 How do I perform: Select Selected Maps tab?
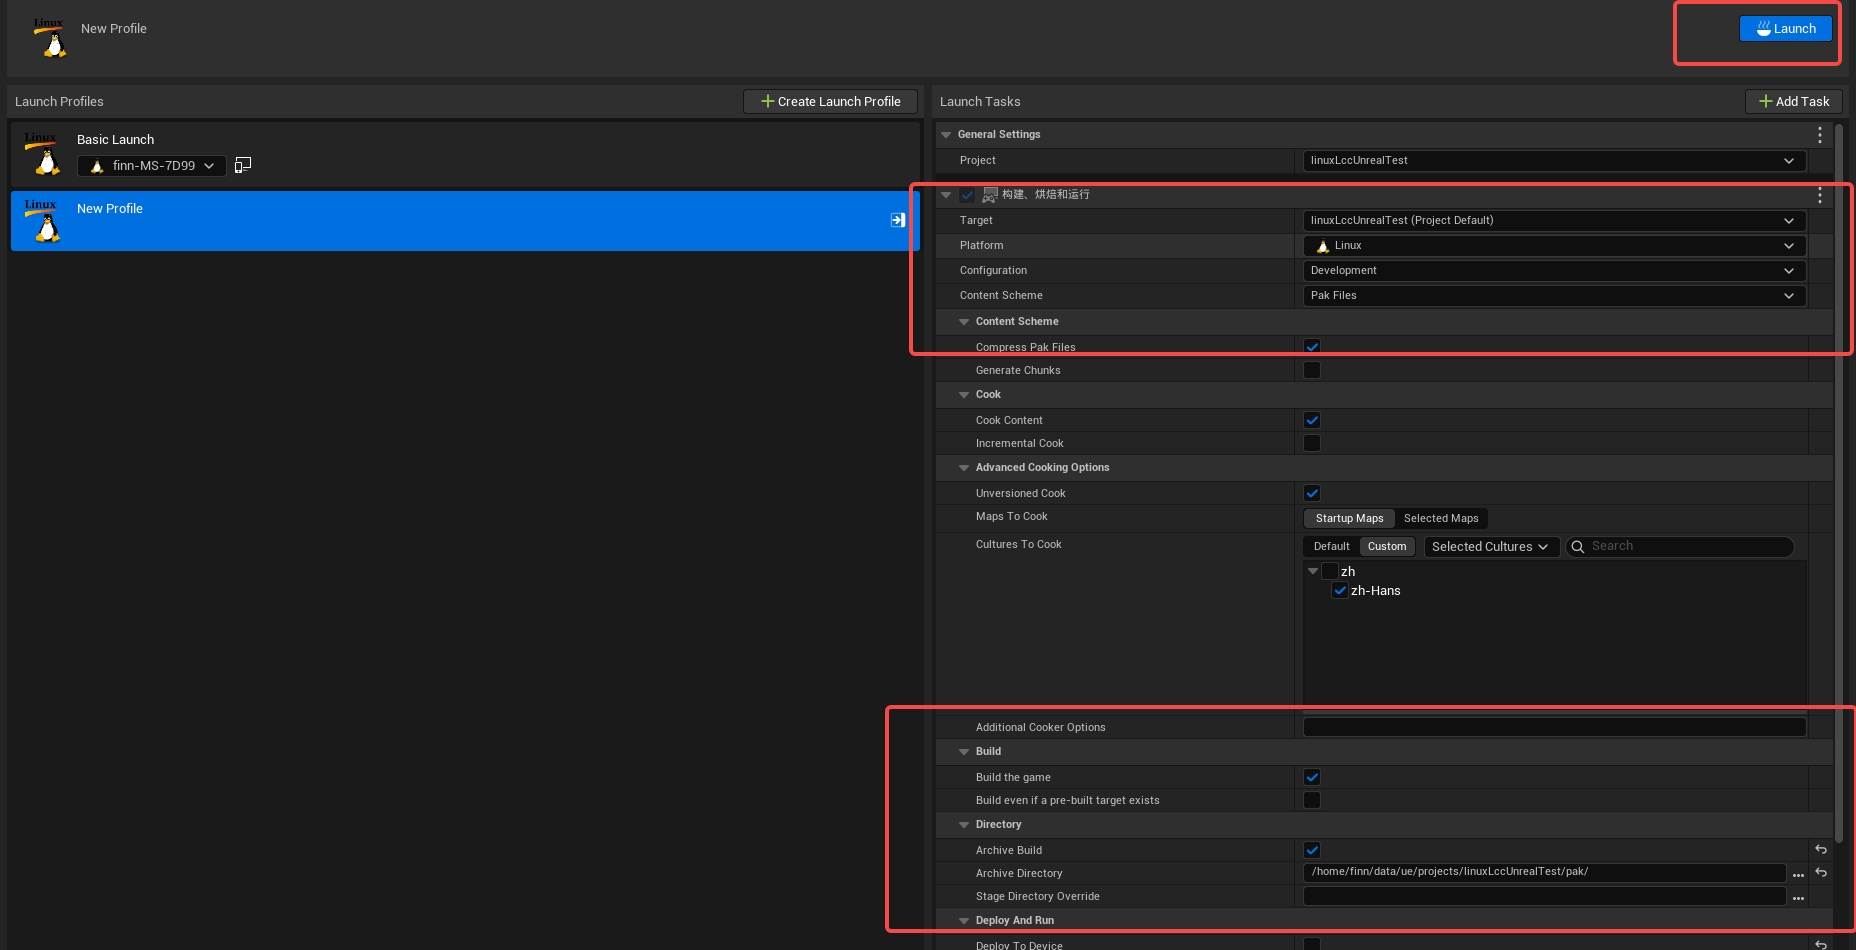click(x=1441, y=518)
